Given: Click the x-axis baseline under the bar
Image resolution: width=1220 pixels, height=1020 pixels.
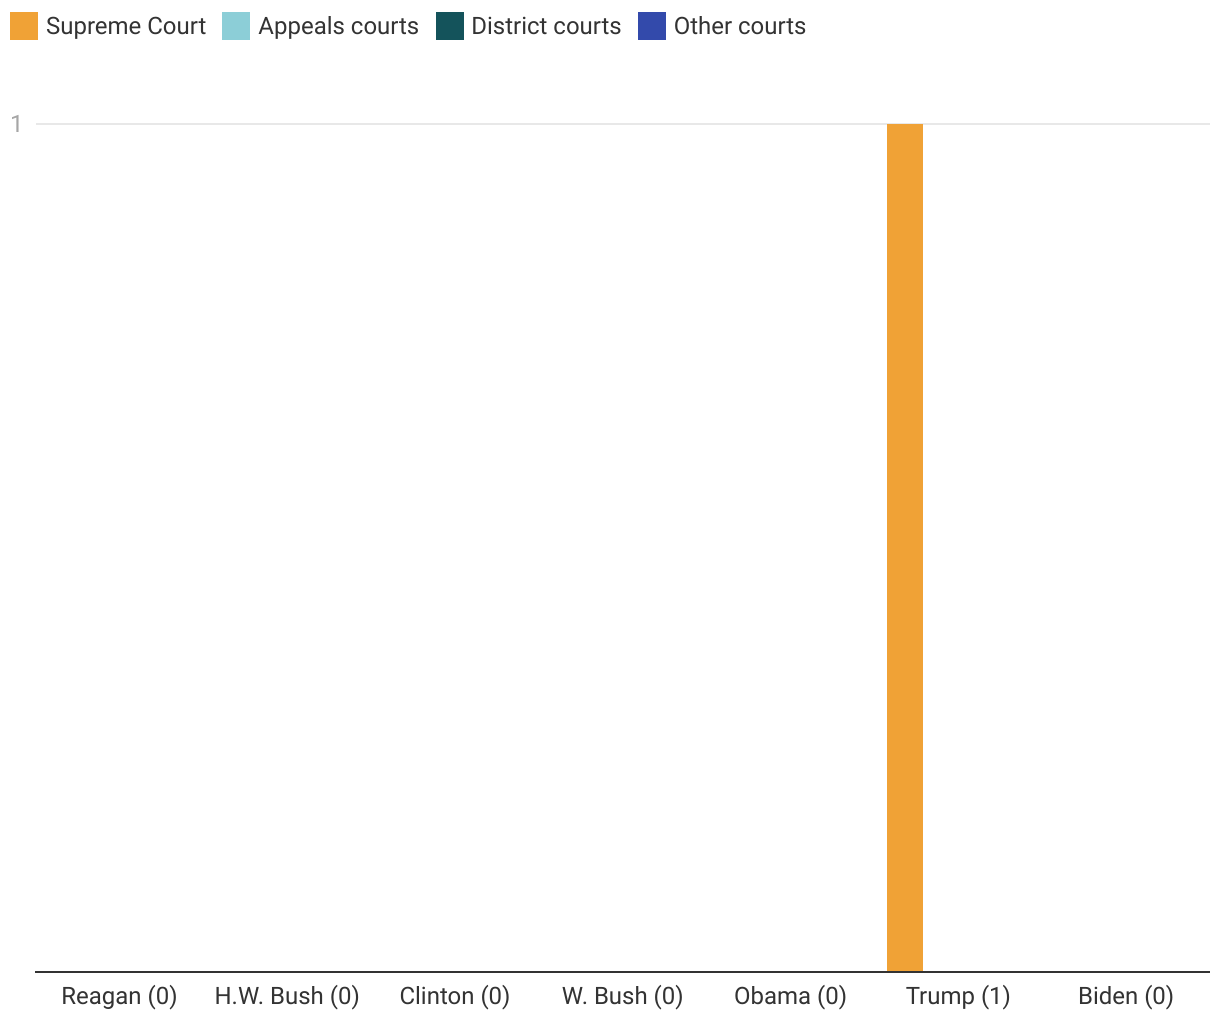Looking at the screenshot, I should pyautogui.click(x=905, y=971).
